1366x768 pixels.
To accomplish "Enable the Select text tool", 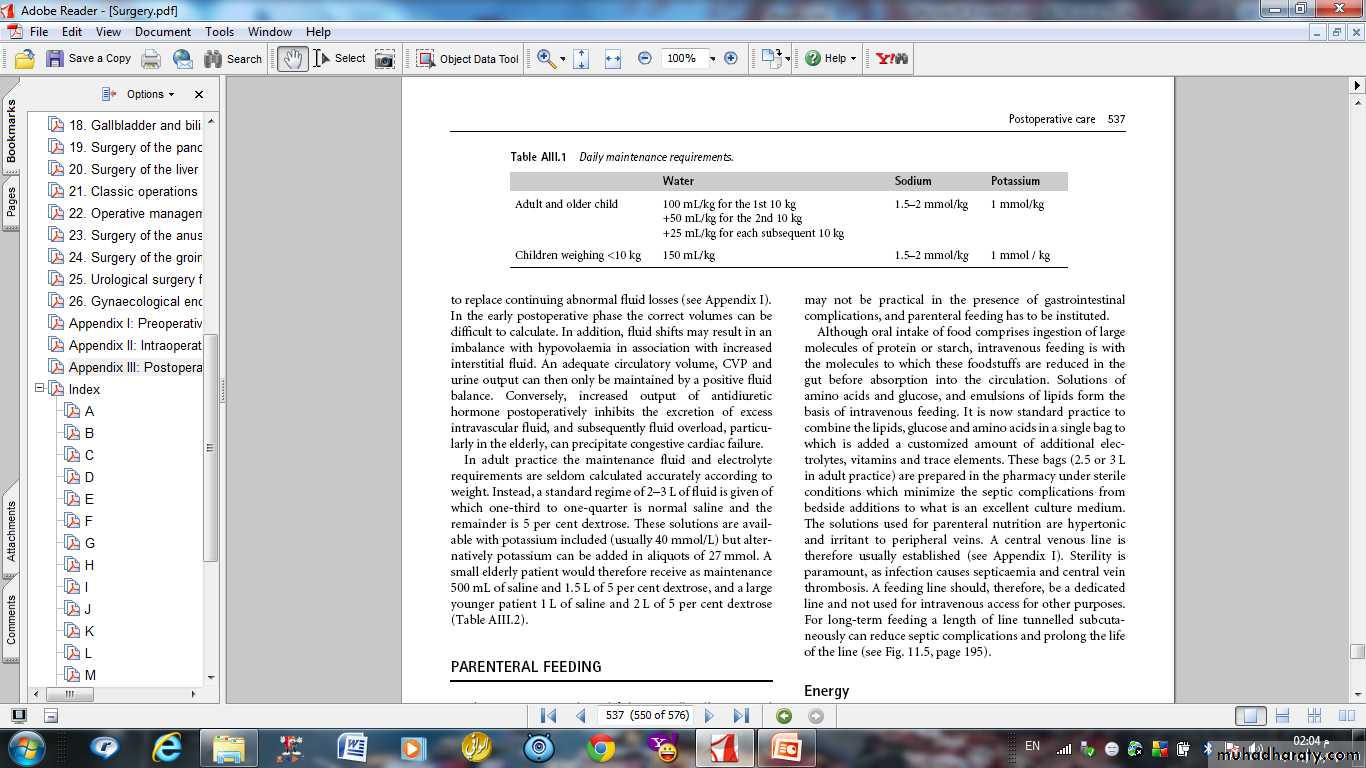I will [340, 59].
